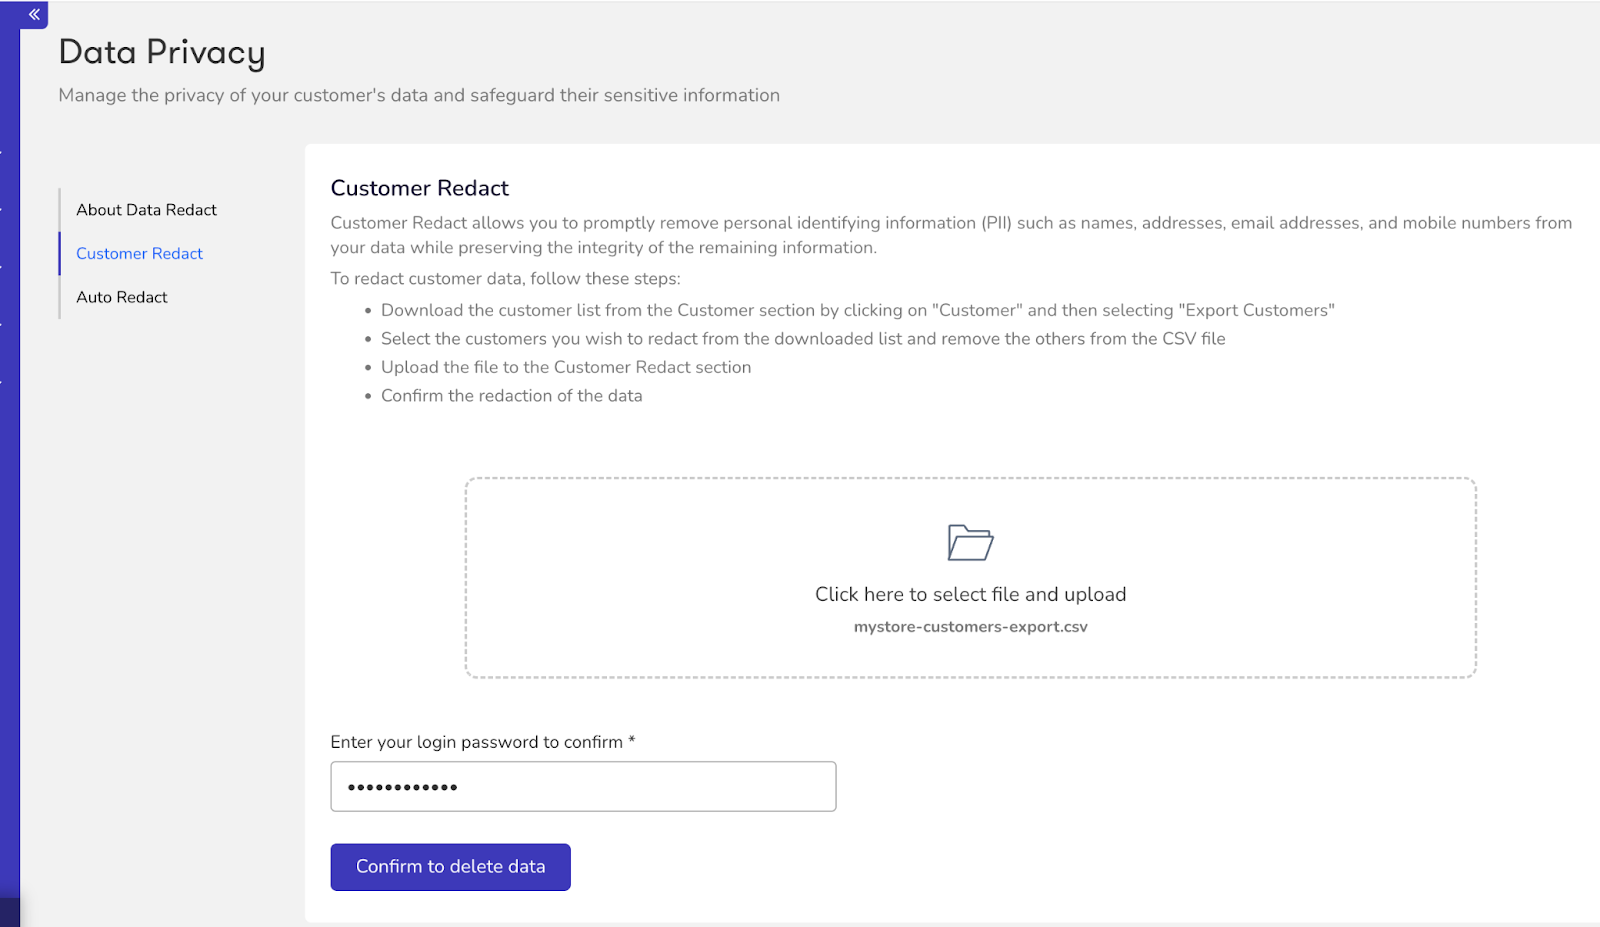
Task: Click the "Select the customers you wish to redact" bullet
Action: point(803,339)
